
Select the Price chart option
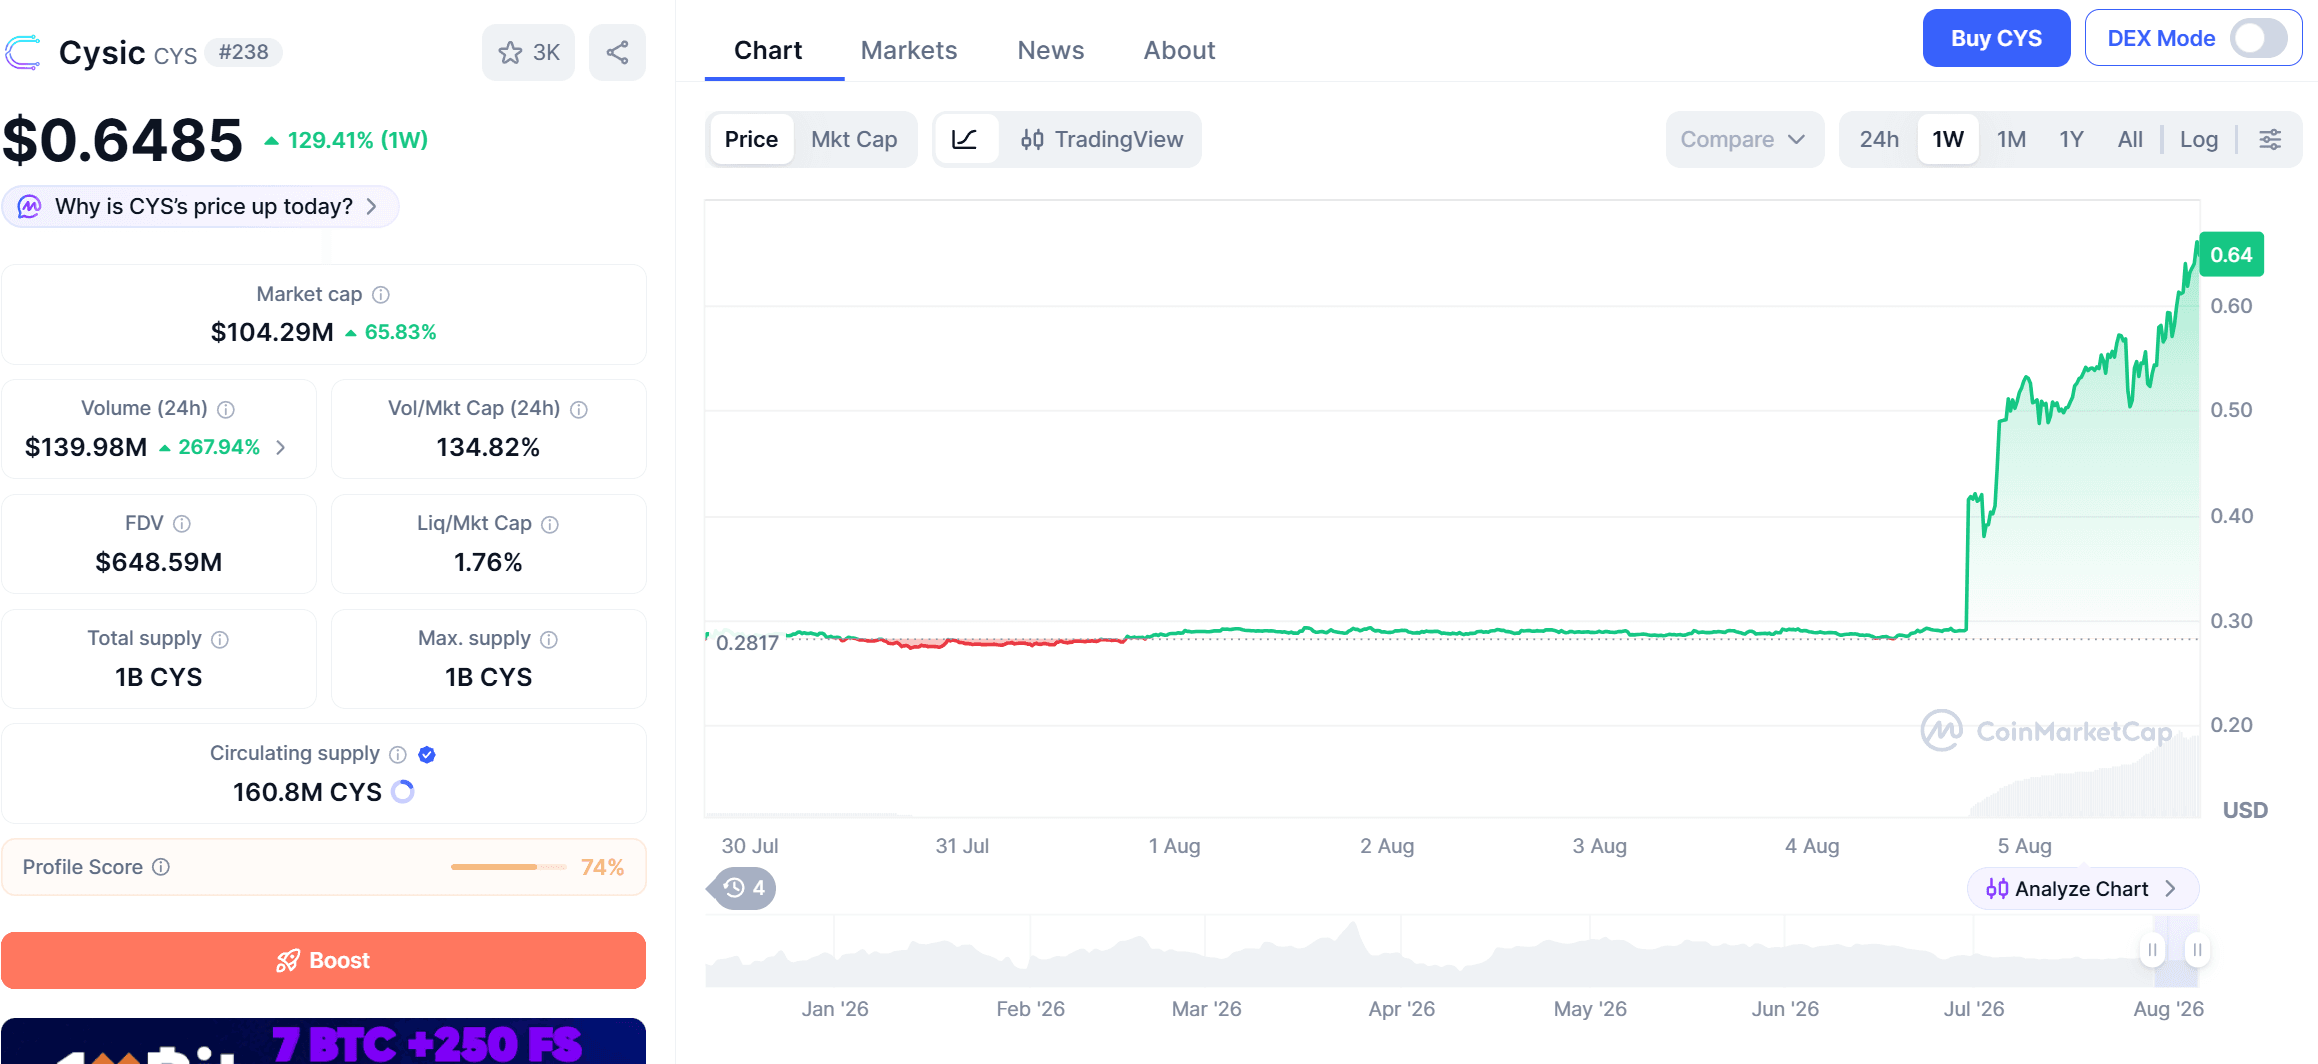751,139
